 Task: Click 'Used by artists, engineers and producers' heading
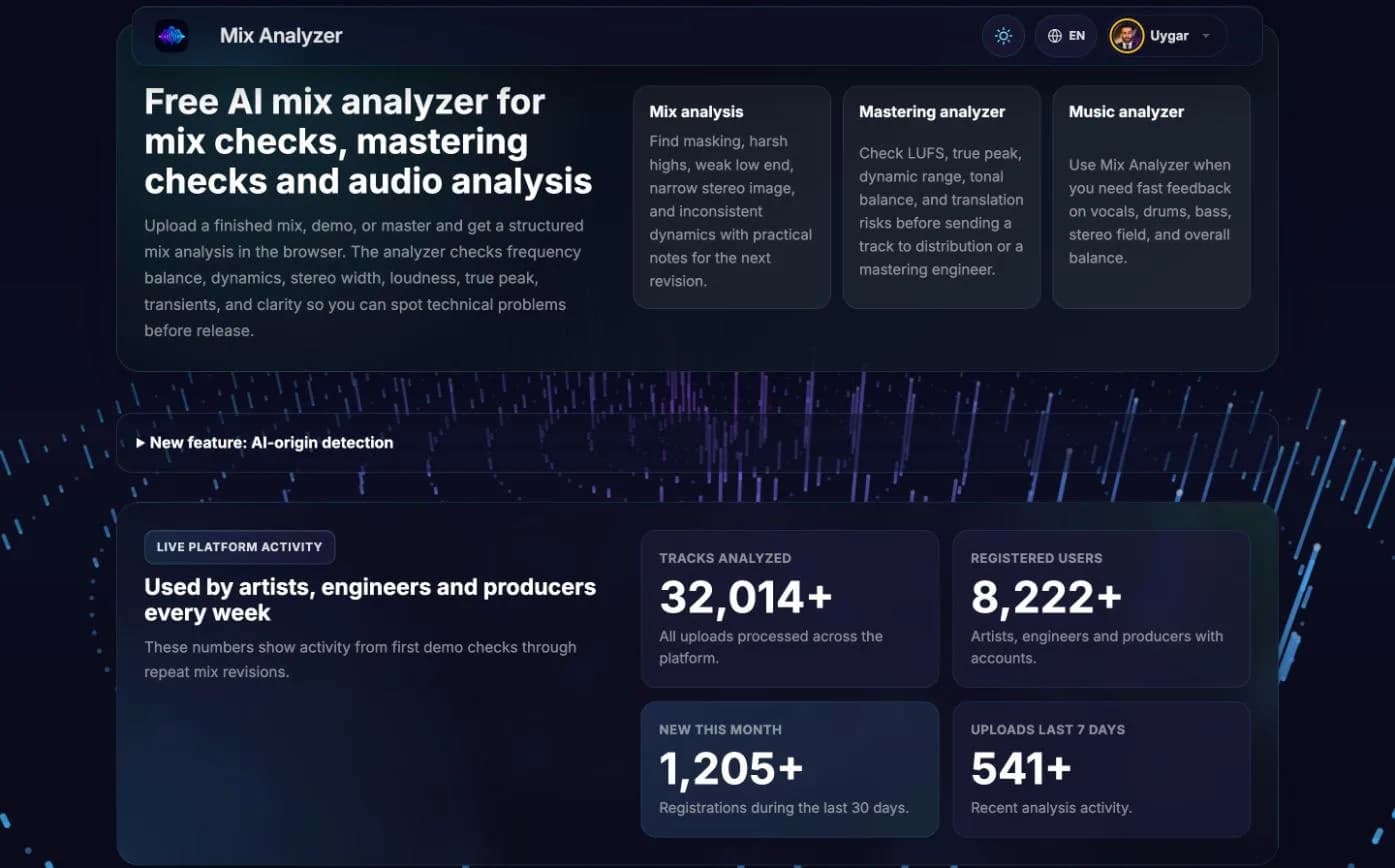pos(370,599)
